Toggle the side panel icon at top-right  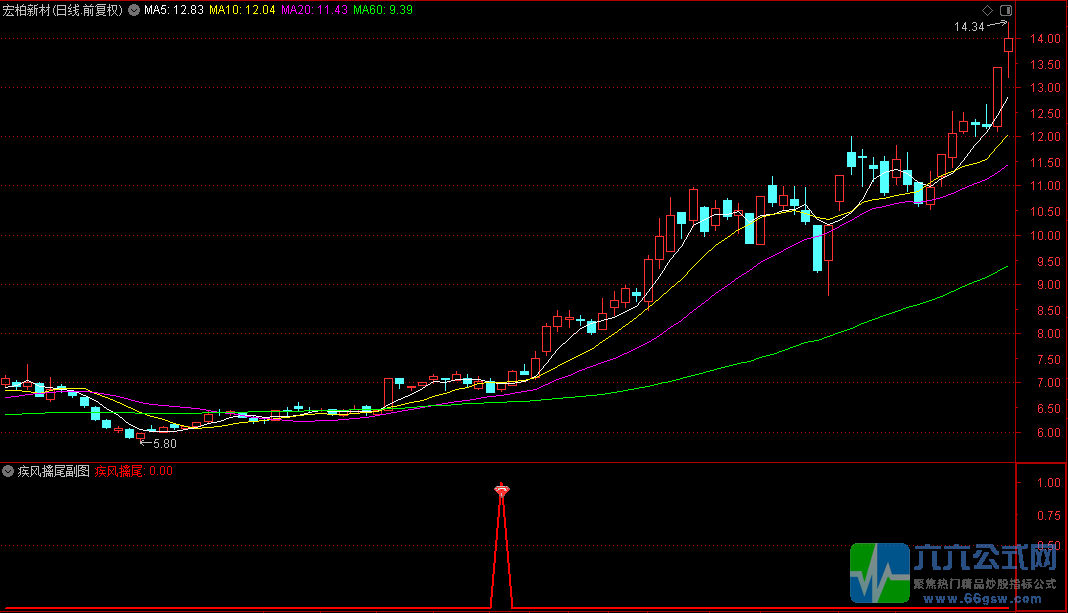[1006, 10]
